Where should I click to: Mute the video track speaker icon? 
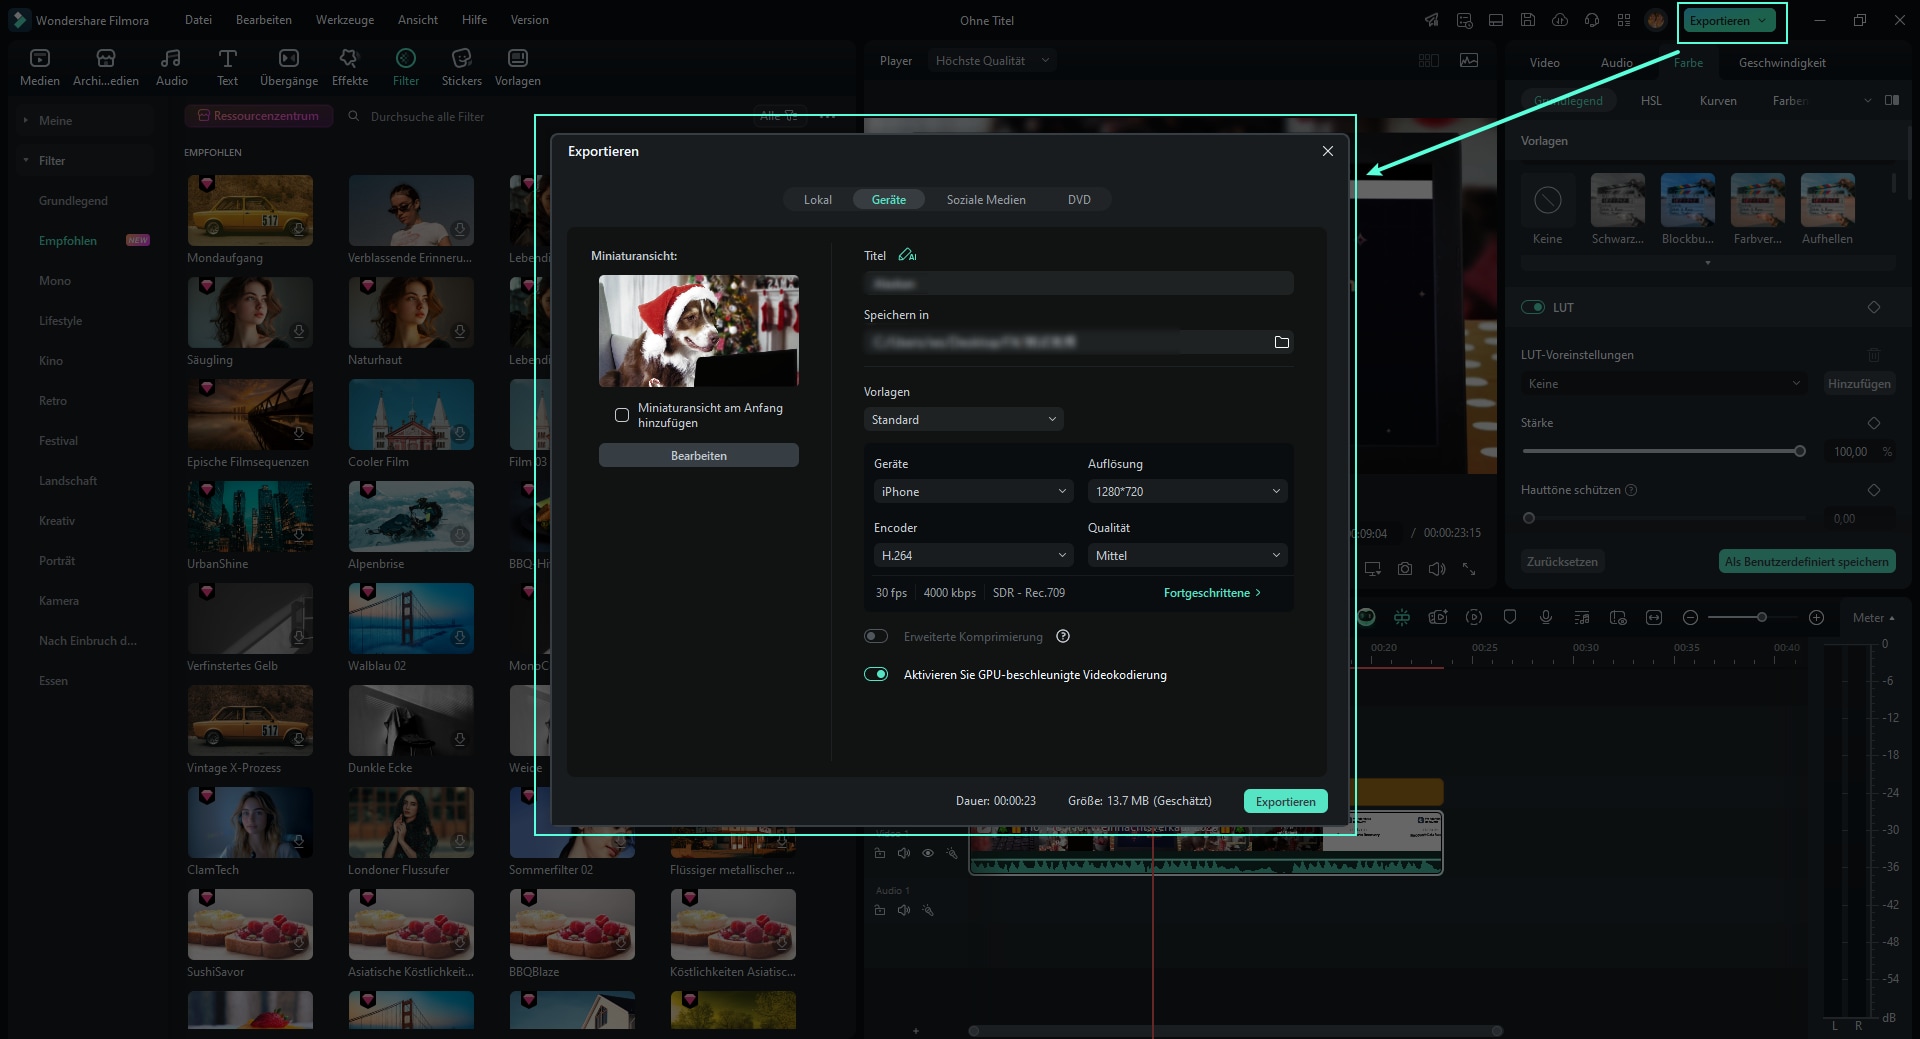tap(904, 853)
